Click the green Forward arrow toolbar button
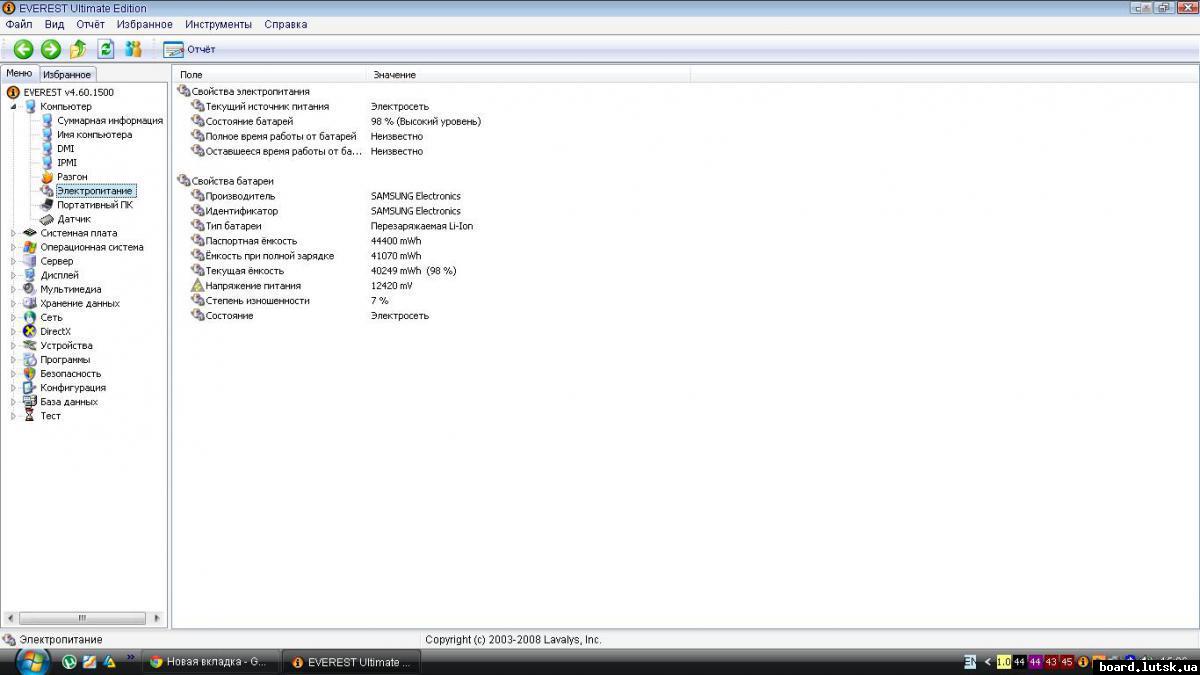The height and width of the screenshot is (675, 1200). coord(50,49)
